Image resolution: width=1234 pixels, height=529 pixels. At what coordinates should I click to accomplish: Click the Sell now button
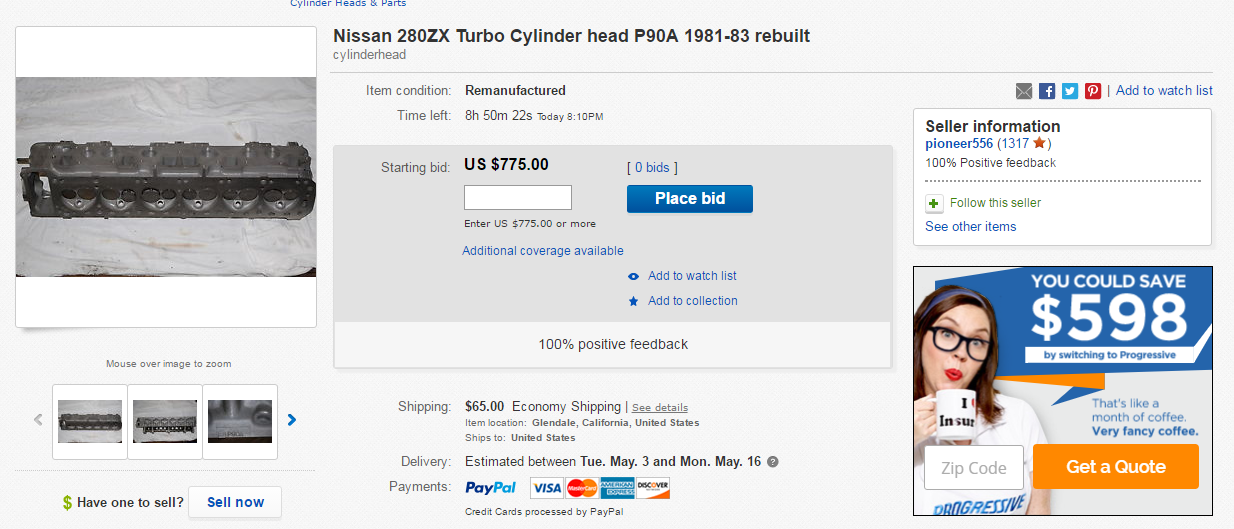pos(236,502)
